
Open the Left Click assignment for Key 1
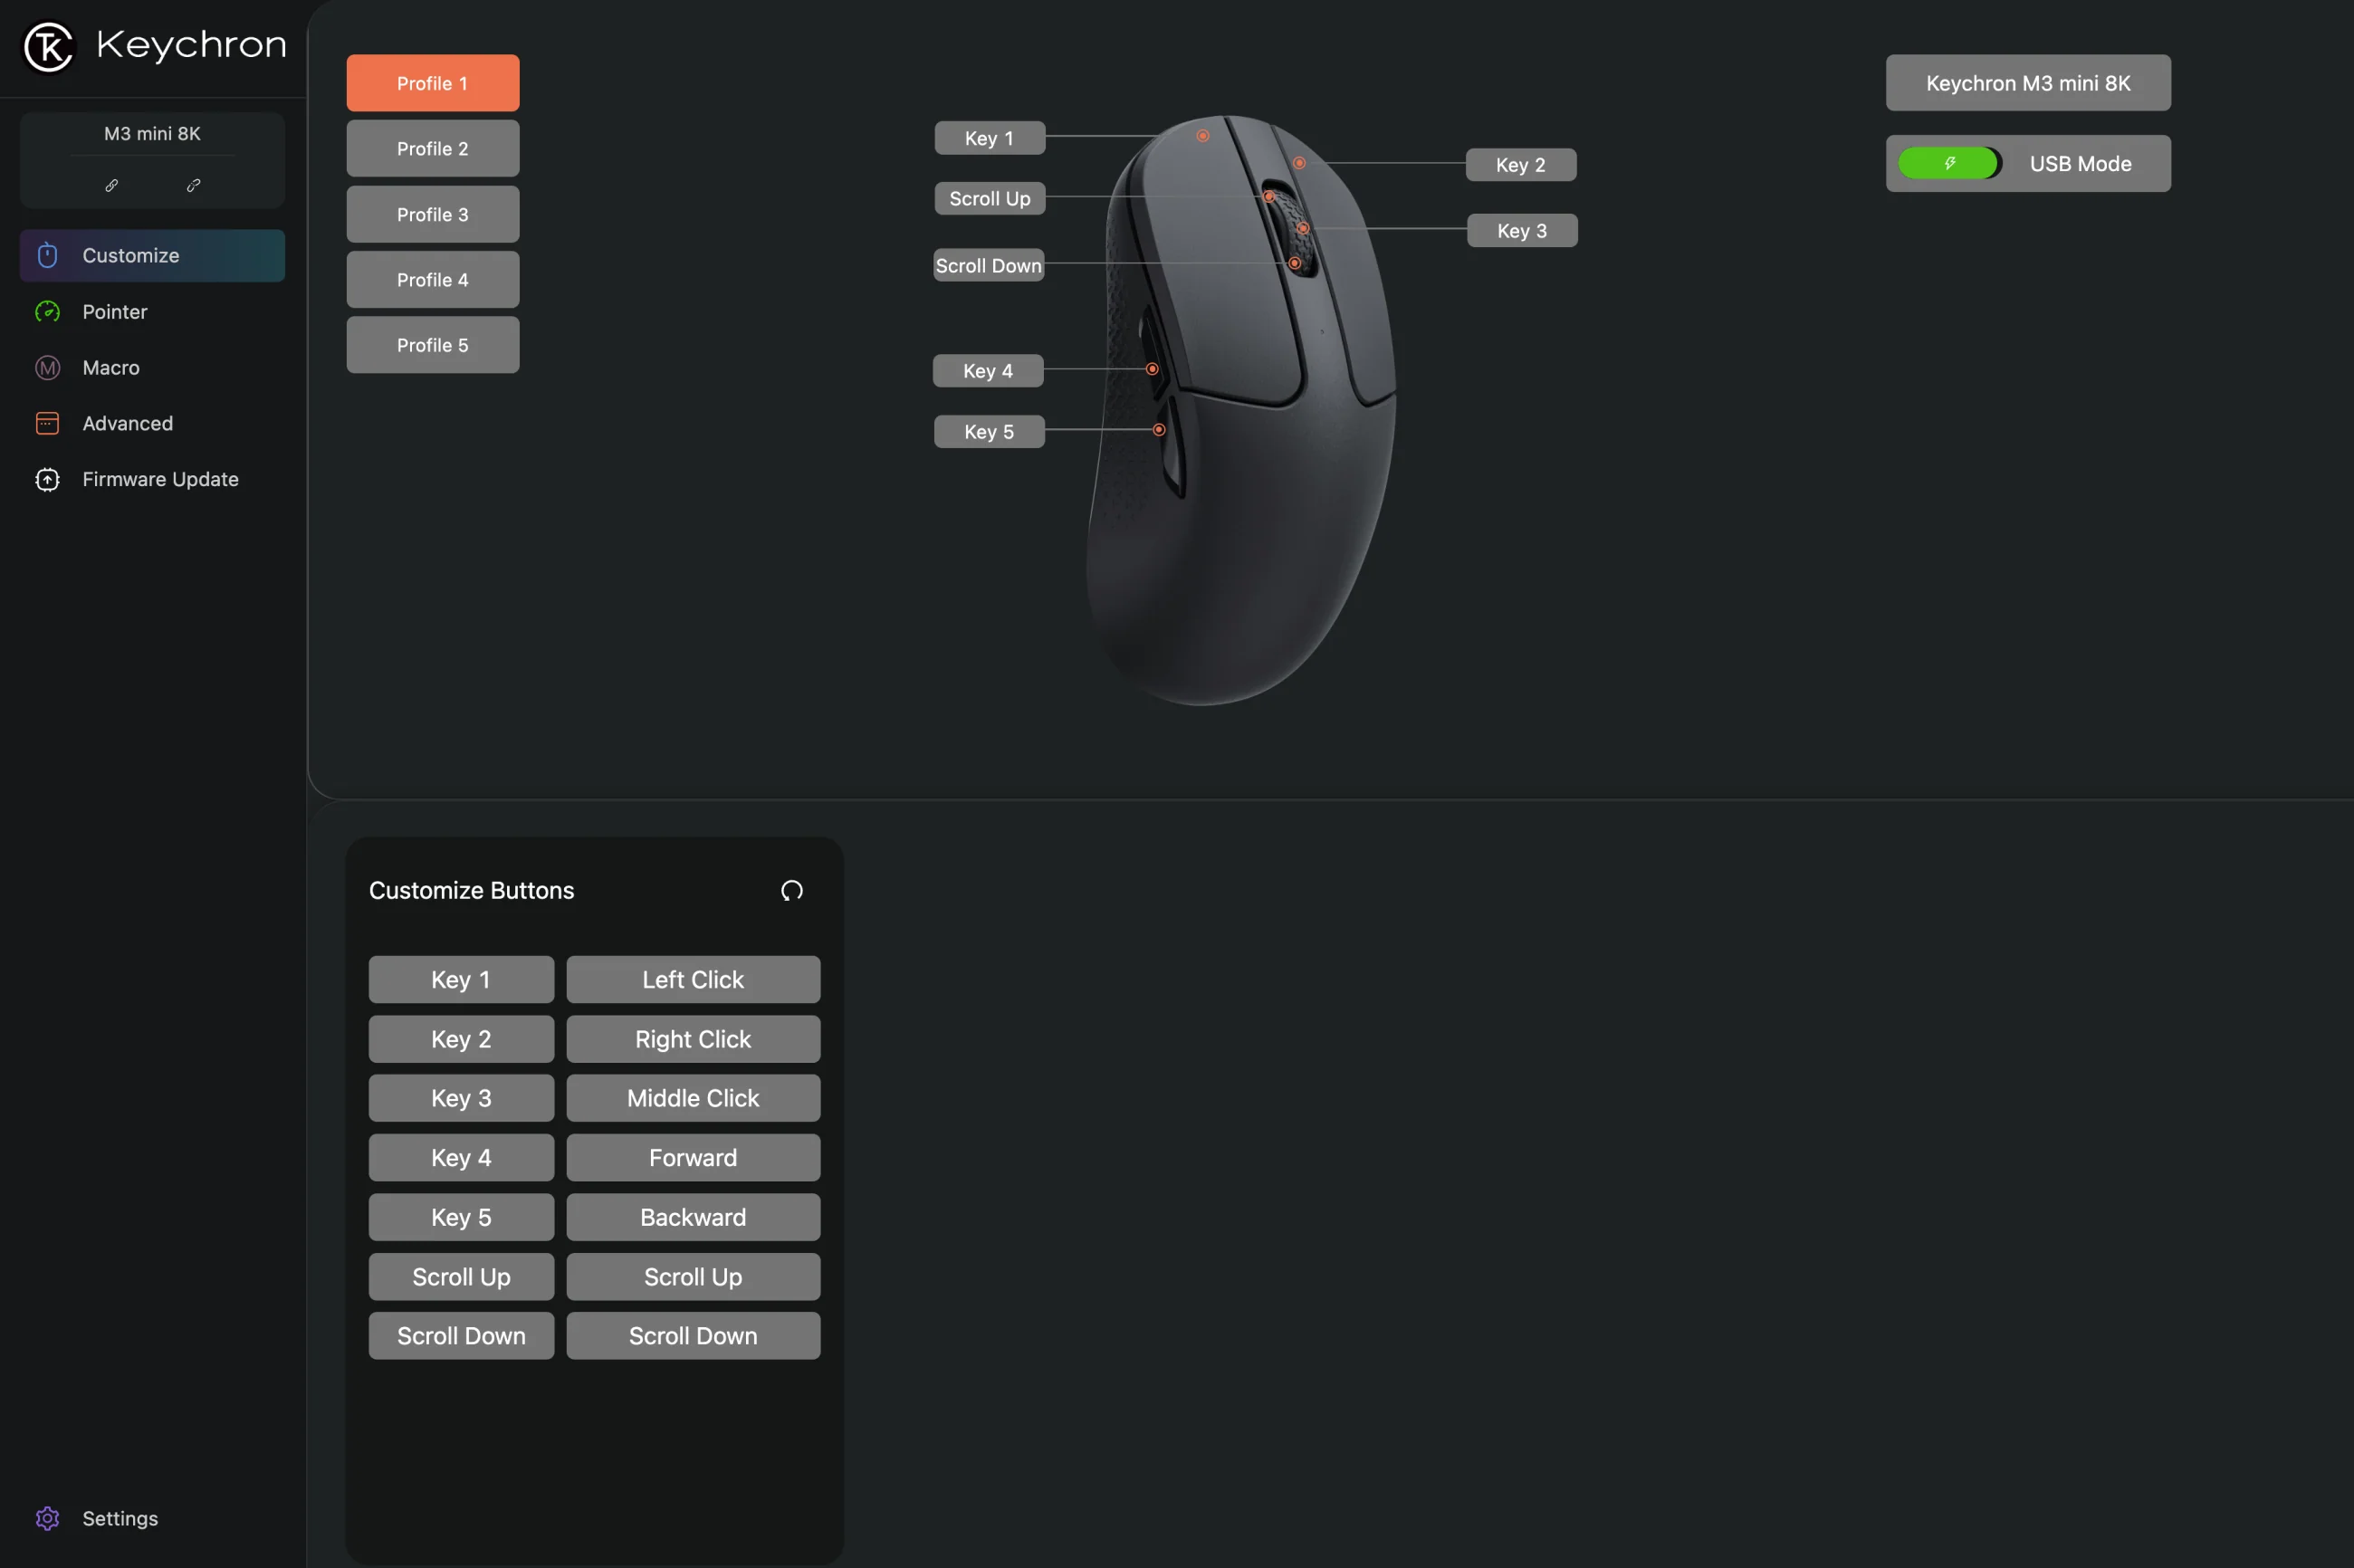692,979
